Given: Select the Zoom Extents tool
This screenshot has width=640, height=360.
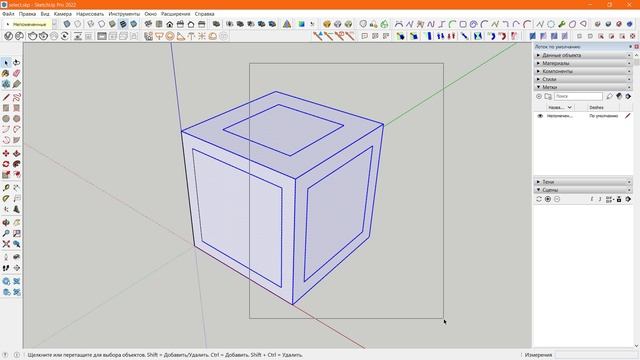Looking at the screenshot, I should [x=6, y=244].
